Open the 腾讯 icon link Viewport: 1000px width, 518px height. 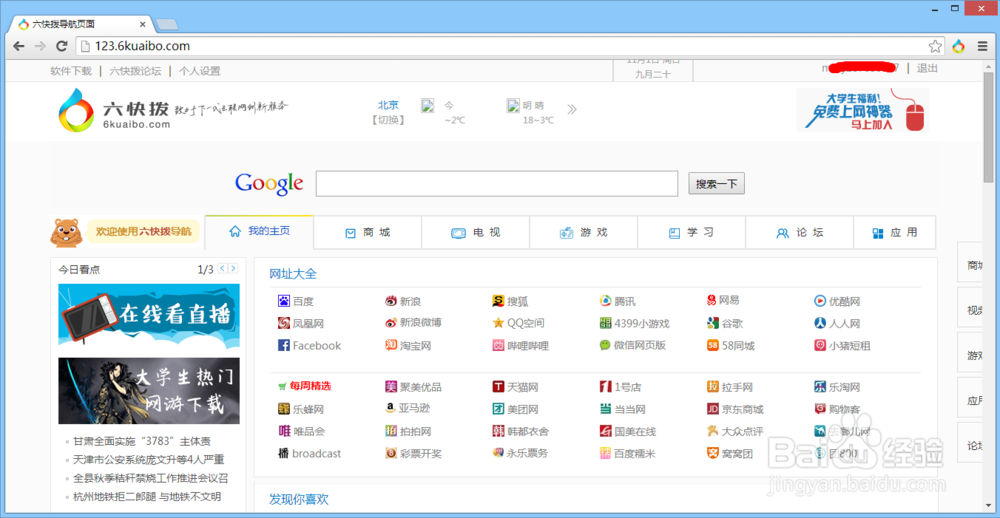[605, 301]
